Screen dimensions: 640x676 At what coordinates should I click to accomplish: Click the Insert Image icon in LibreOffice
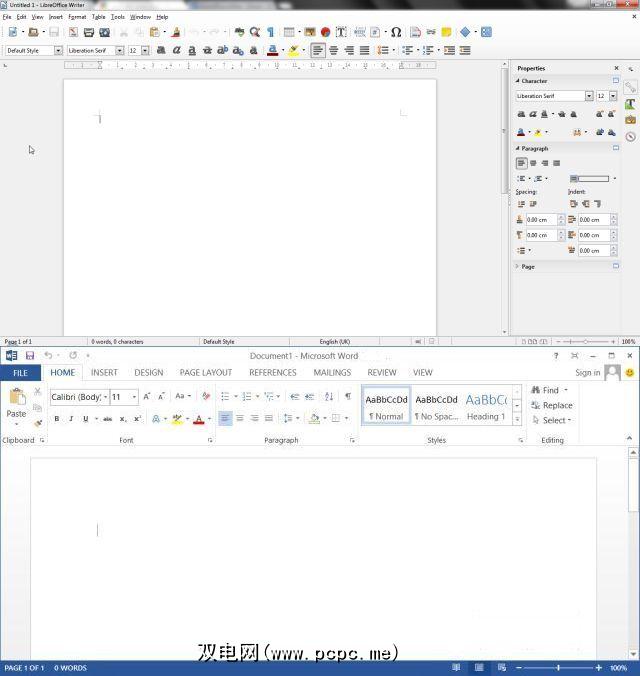(310, 32)
